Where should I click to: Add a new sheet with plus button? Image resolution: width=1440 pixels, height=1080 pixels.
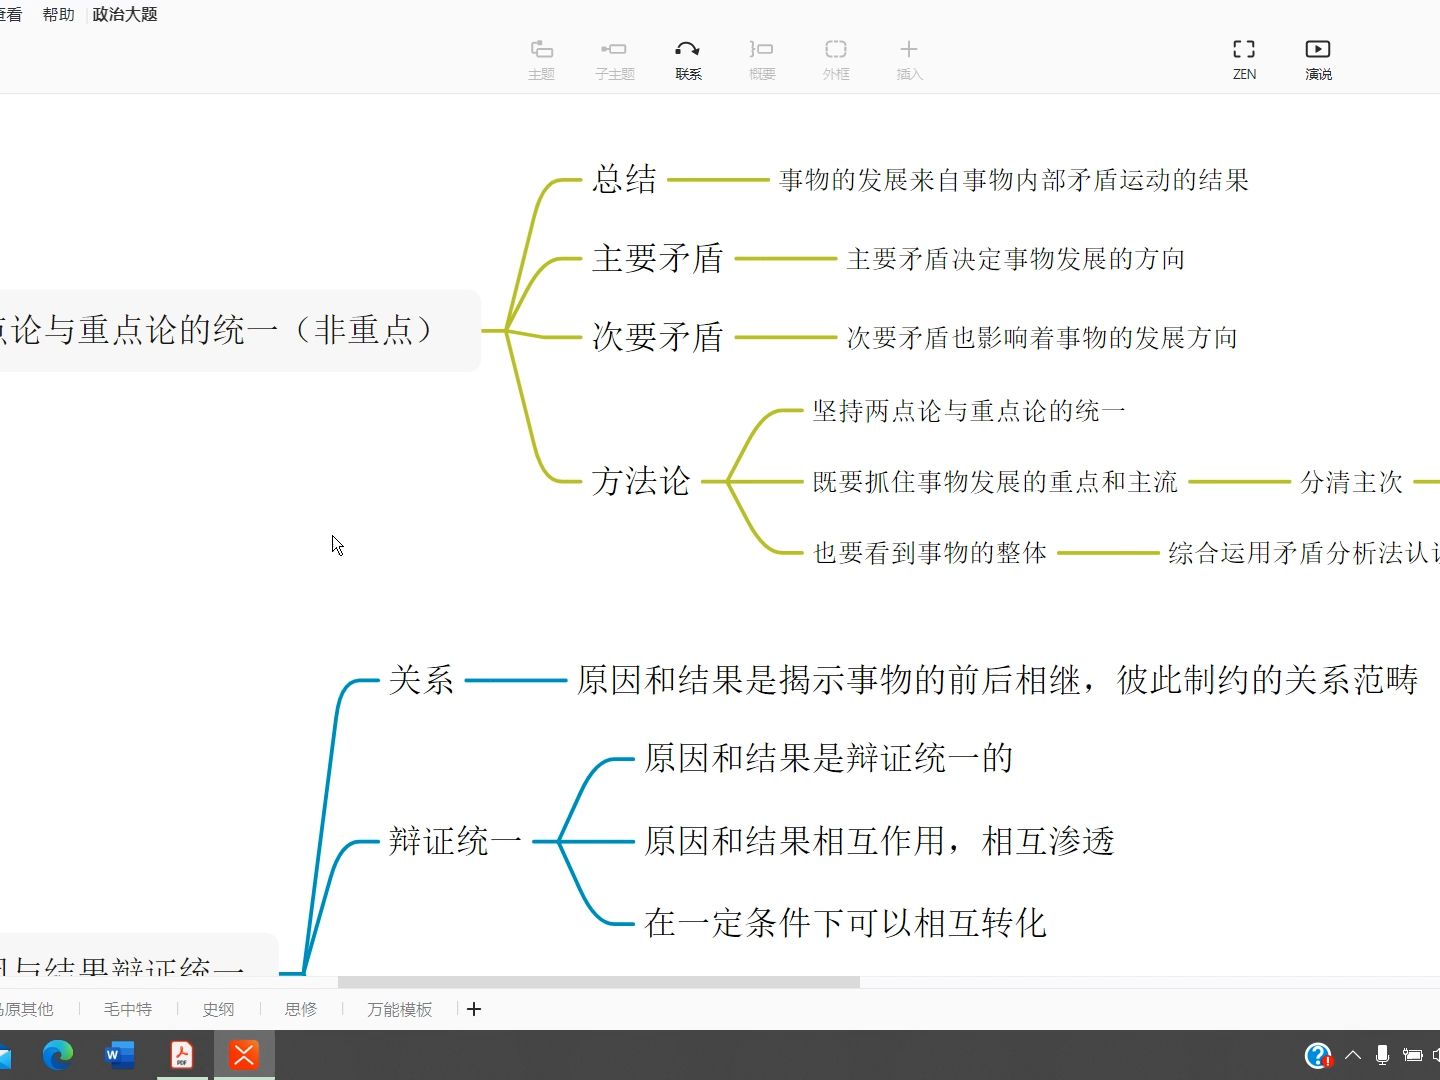pos(474,1009)
